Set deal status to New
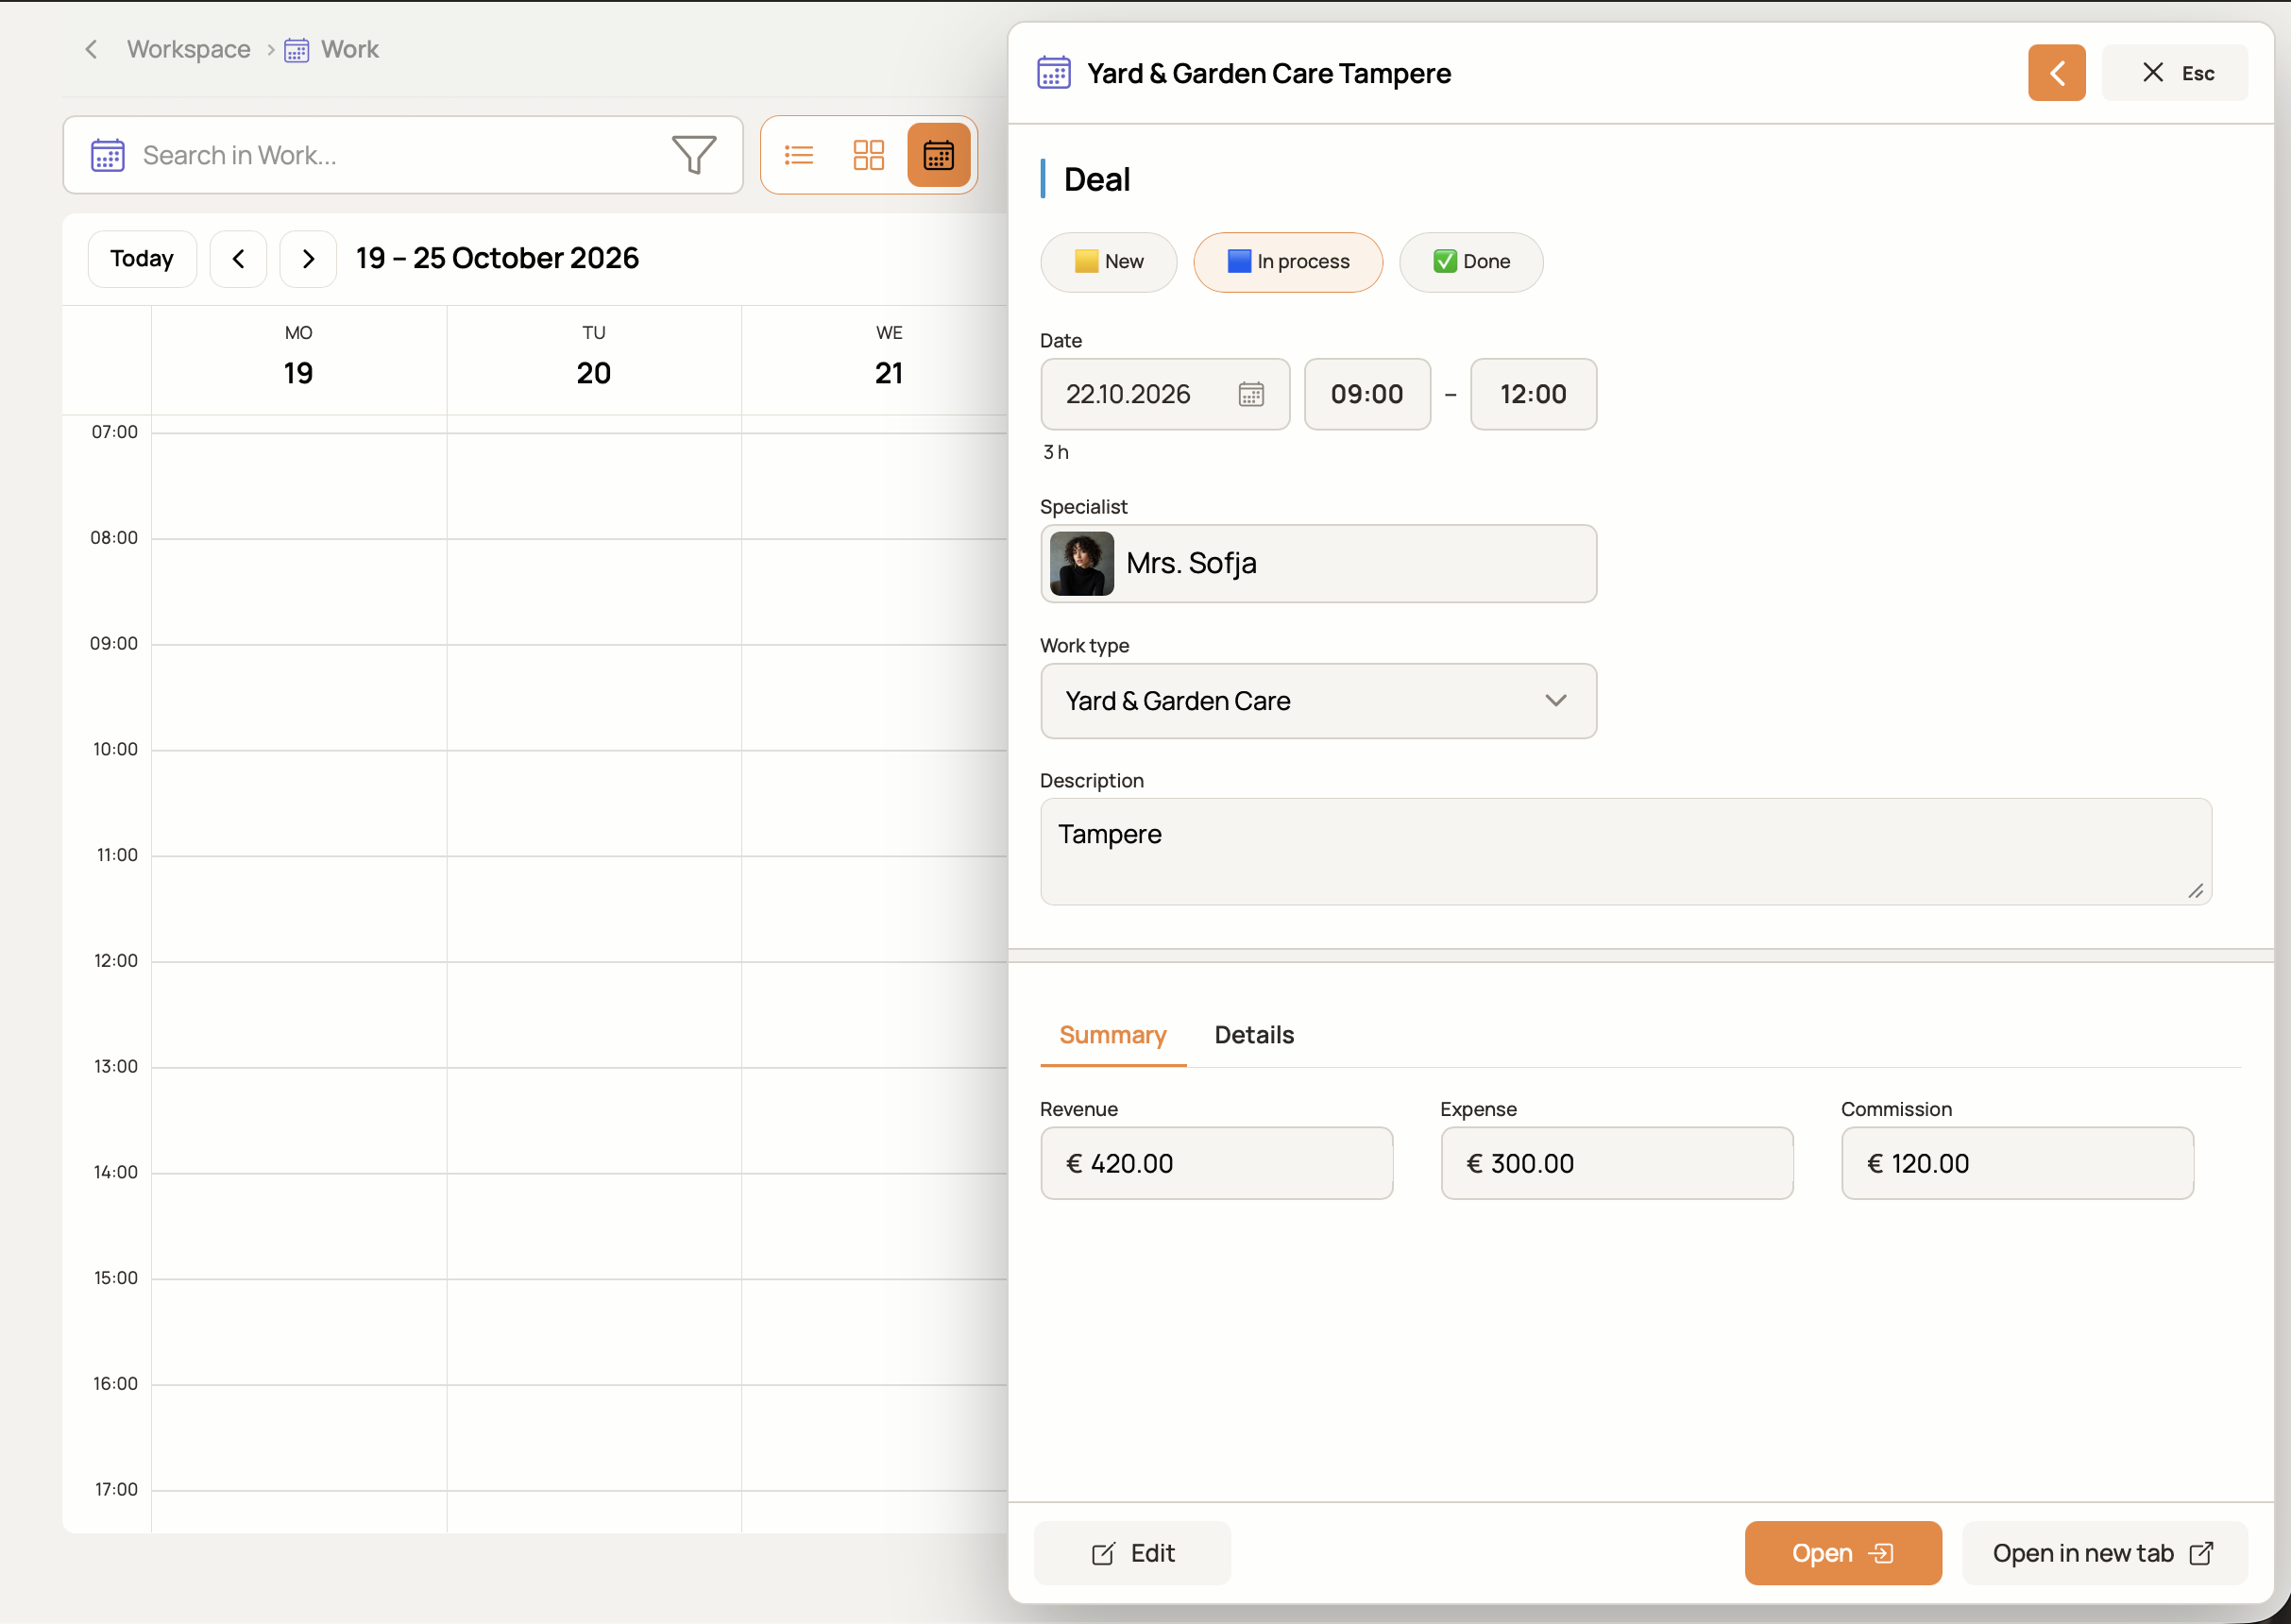The image size is (2291, 1624). pos(1109,262)
